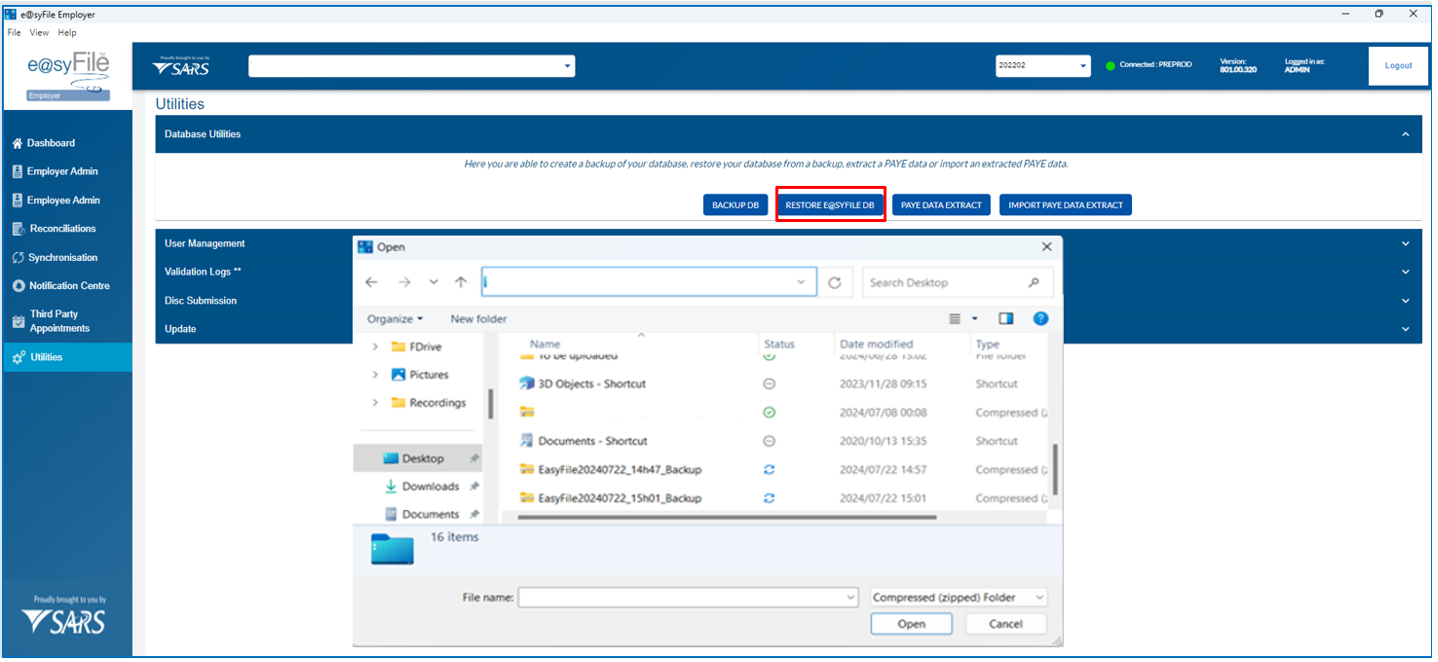
Task: Click the RESTORE E@SYFILE DB button
Action: [x=830, y=205]
